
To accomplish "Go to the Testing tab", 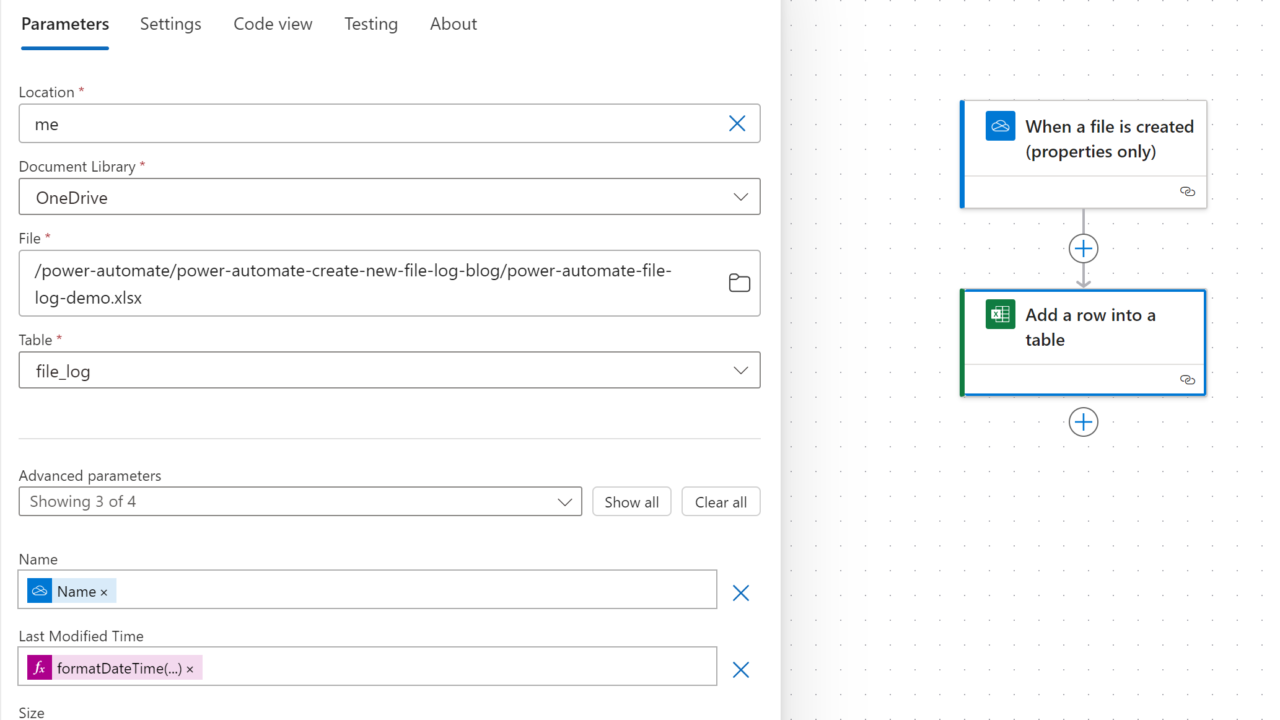I will coord(371,24).
